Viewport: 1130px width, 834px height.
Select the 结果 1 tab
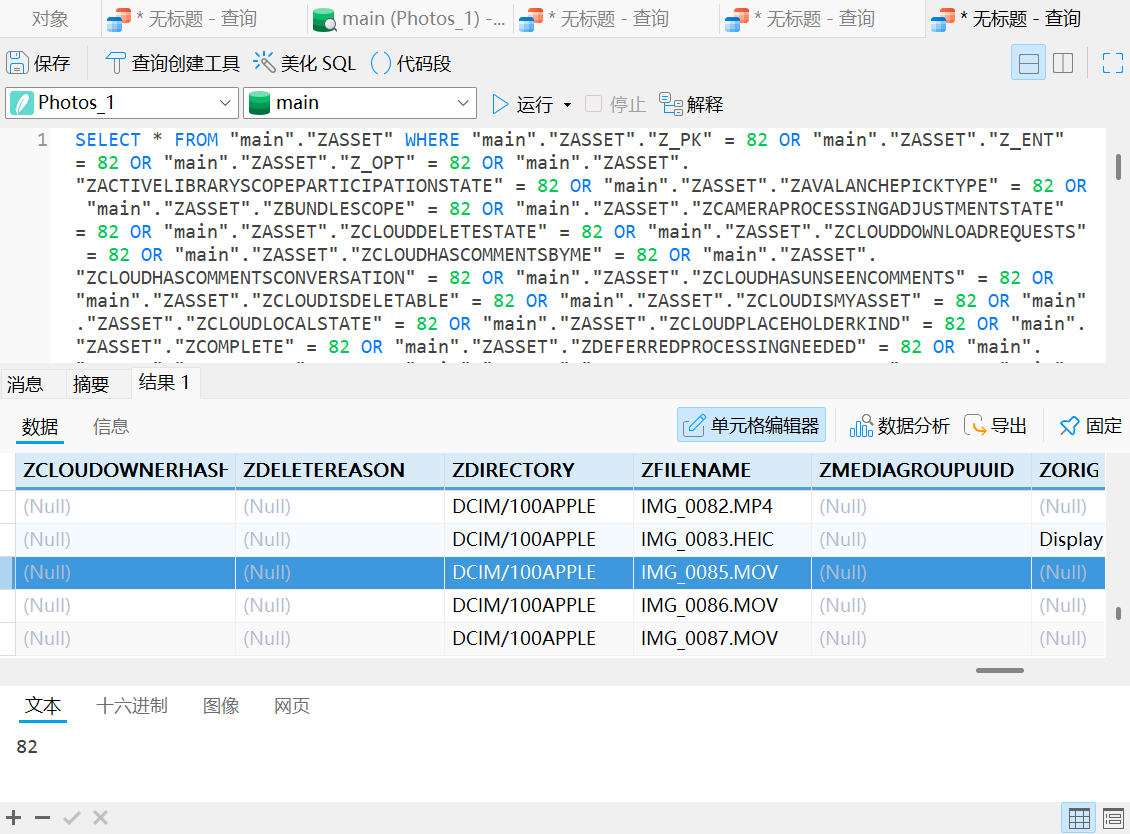(164, 382)
